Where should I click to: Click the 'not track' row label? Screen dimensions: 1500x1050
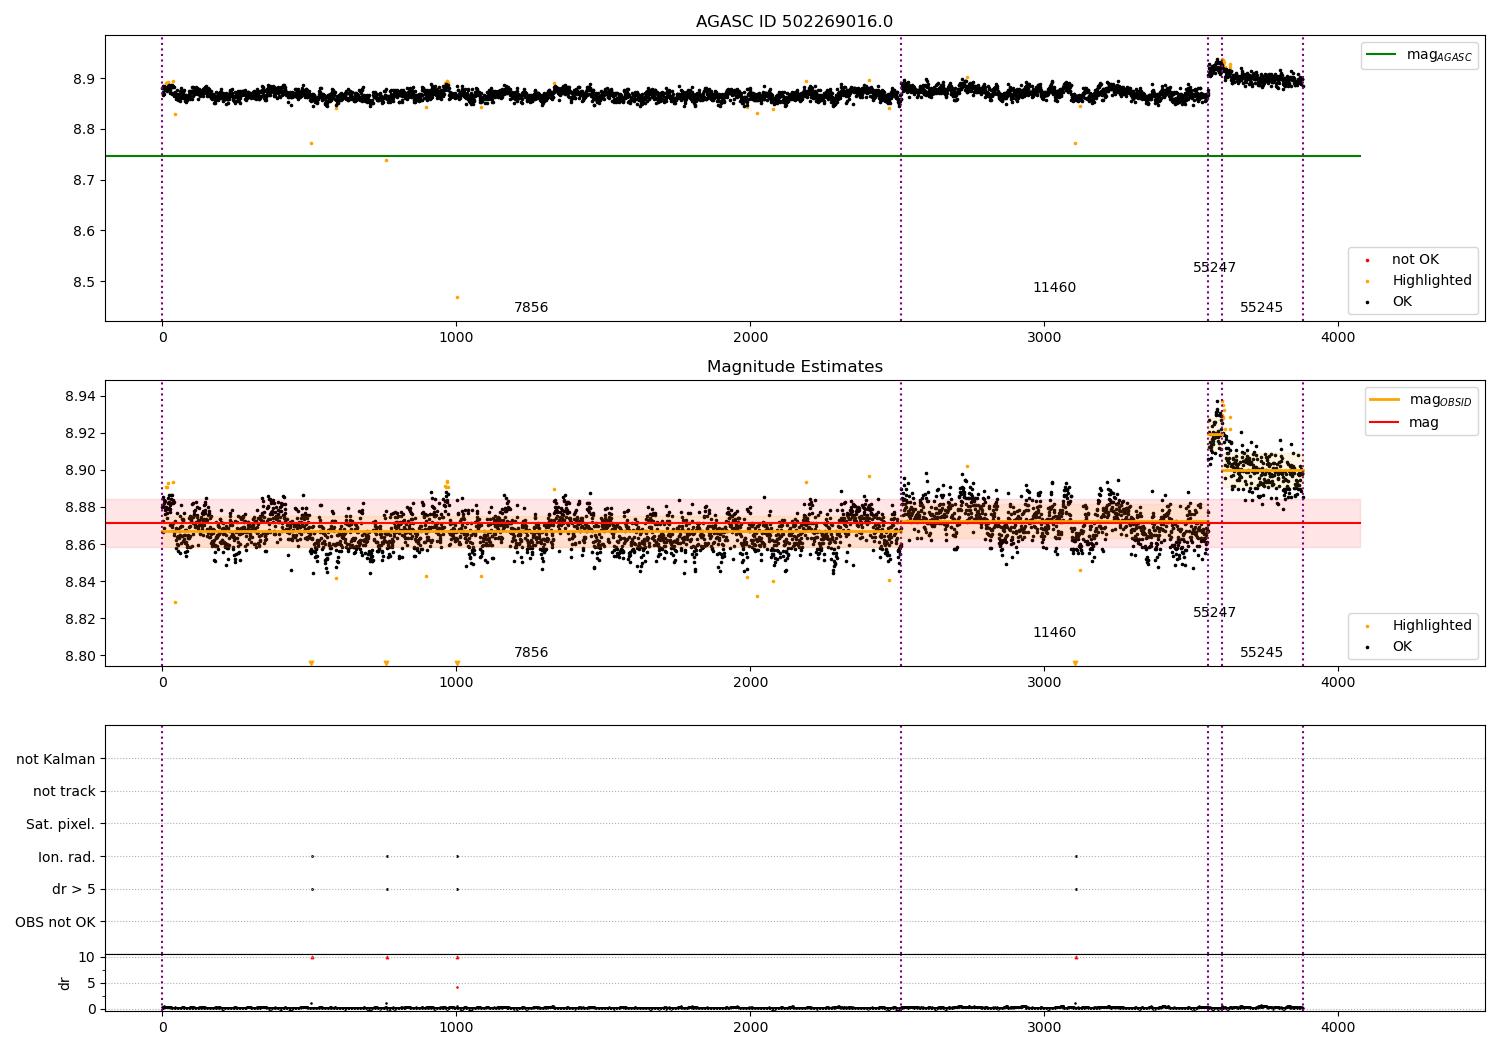point(64,792)
